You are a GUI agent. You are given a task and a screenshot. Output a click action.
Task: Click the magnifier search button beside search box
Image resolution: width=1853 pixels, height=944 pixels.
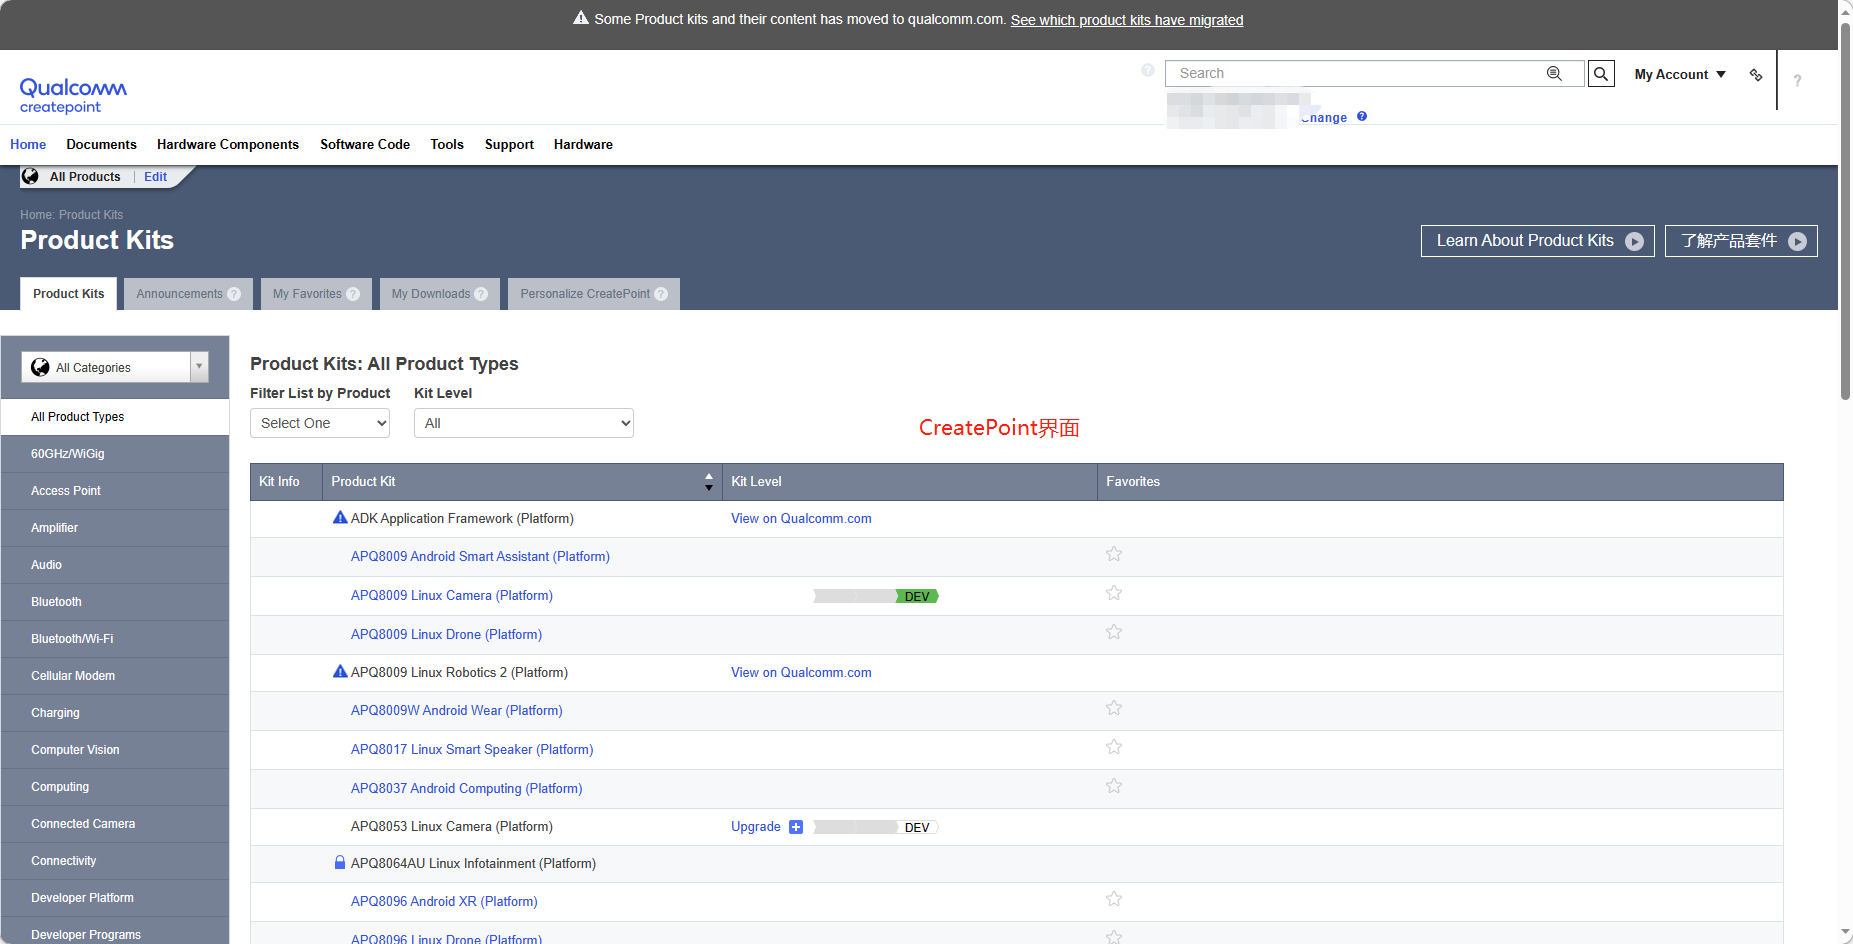[x=1601, y=74]
